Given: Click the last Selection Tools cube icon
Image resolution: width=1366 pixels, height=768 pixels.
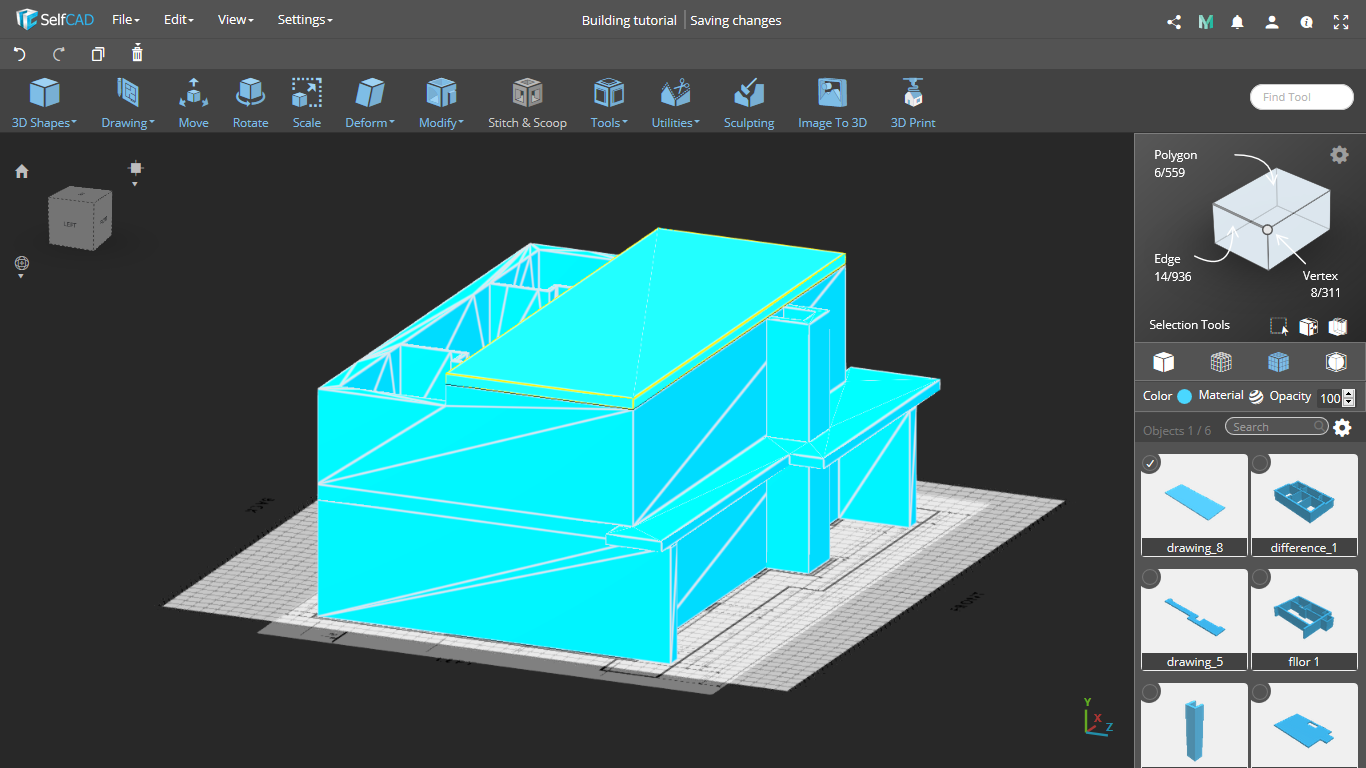Looking at the screenshot, I should point(1338,326).
